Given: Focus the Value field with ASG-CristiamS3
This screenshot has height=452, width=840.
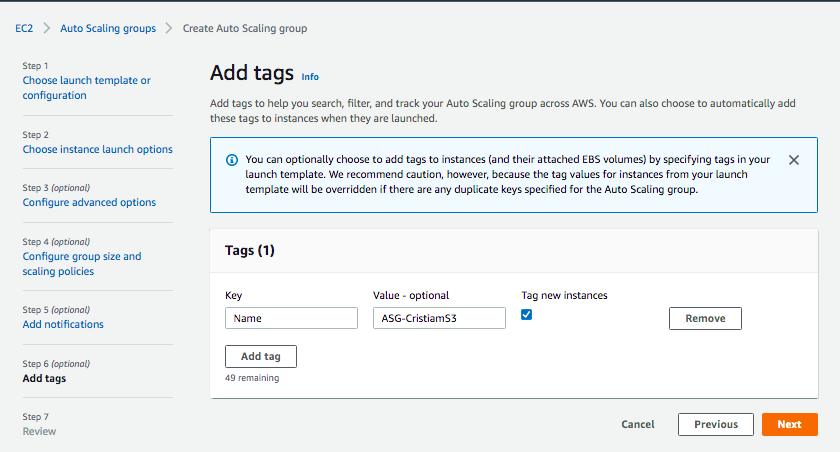Looking at the screenshot, I should [438, 318].
